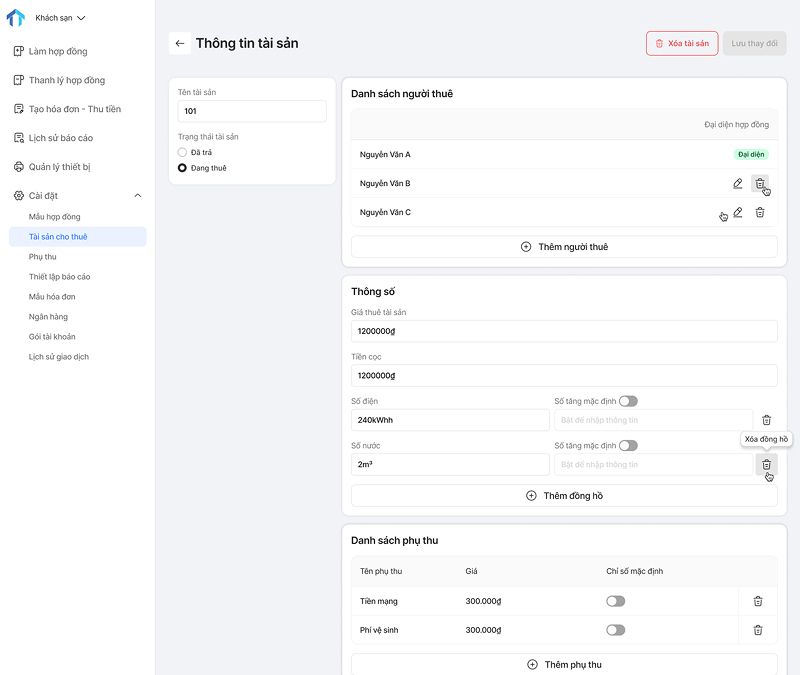Click the Phí vệ sinh surcharge name
800x675 pixels.
(379, 630)
